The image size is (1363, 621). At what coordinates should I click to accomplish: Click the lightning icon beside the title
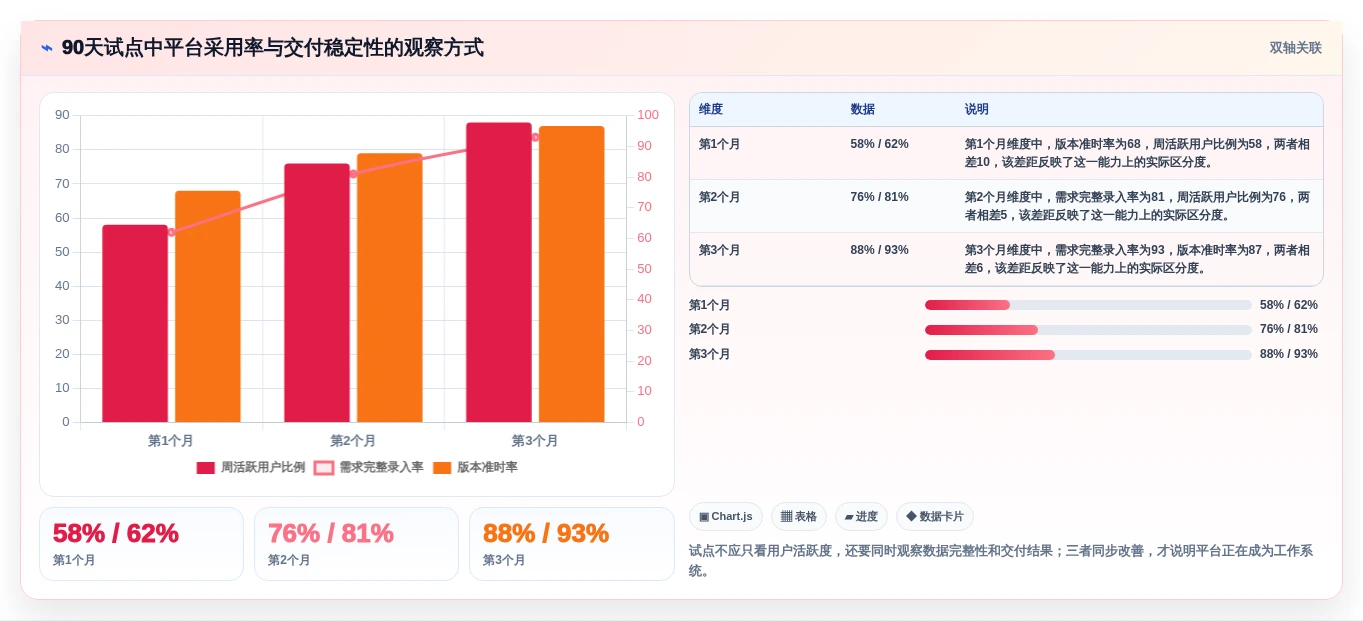pos(47,48)
